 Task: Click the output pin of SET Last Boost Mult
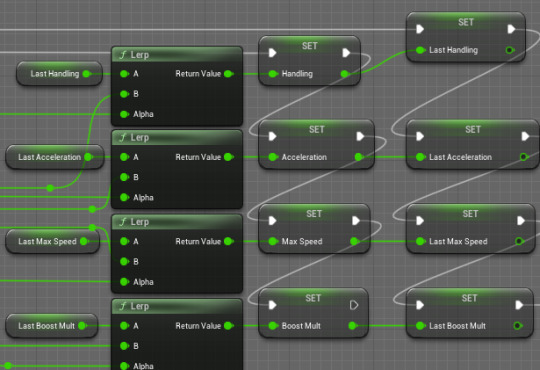click(517, 326)
